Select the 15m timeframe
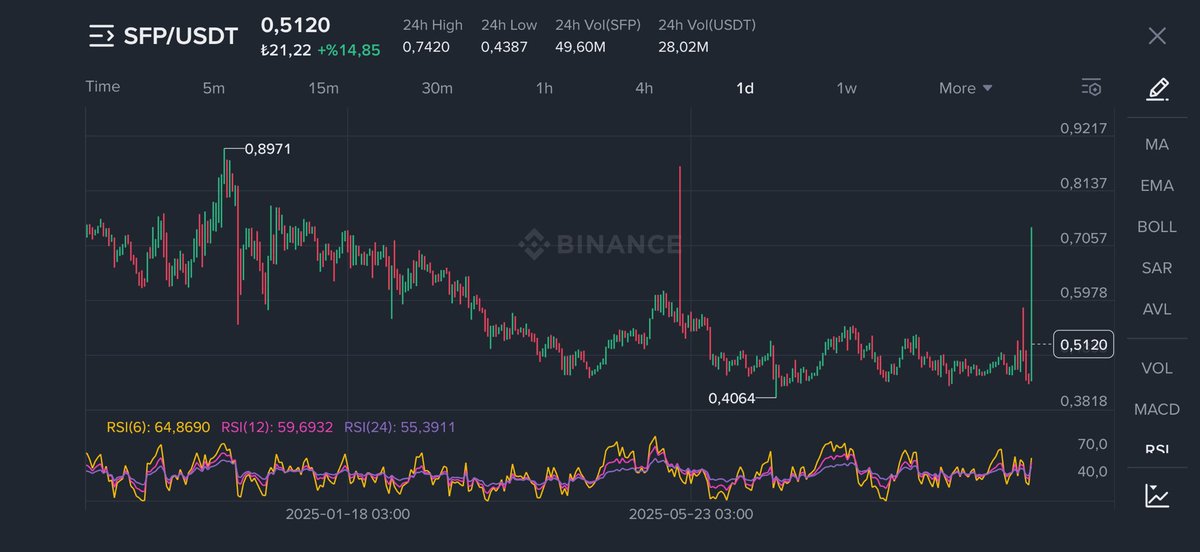This screenshot has width=1200, height=552. click(x=323, y=88)
